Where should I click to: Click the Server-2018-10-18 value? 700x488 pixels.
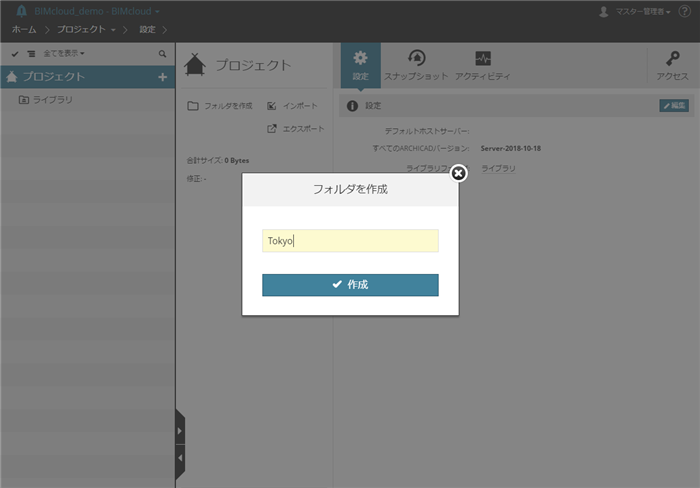(x=511, y=148)
